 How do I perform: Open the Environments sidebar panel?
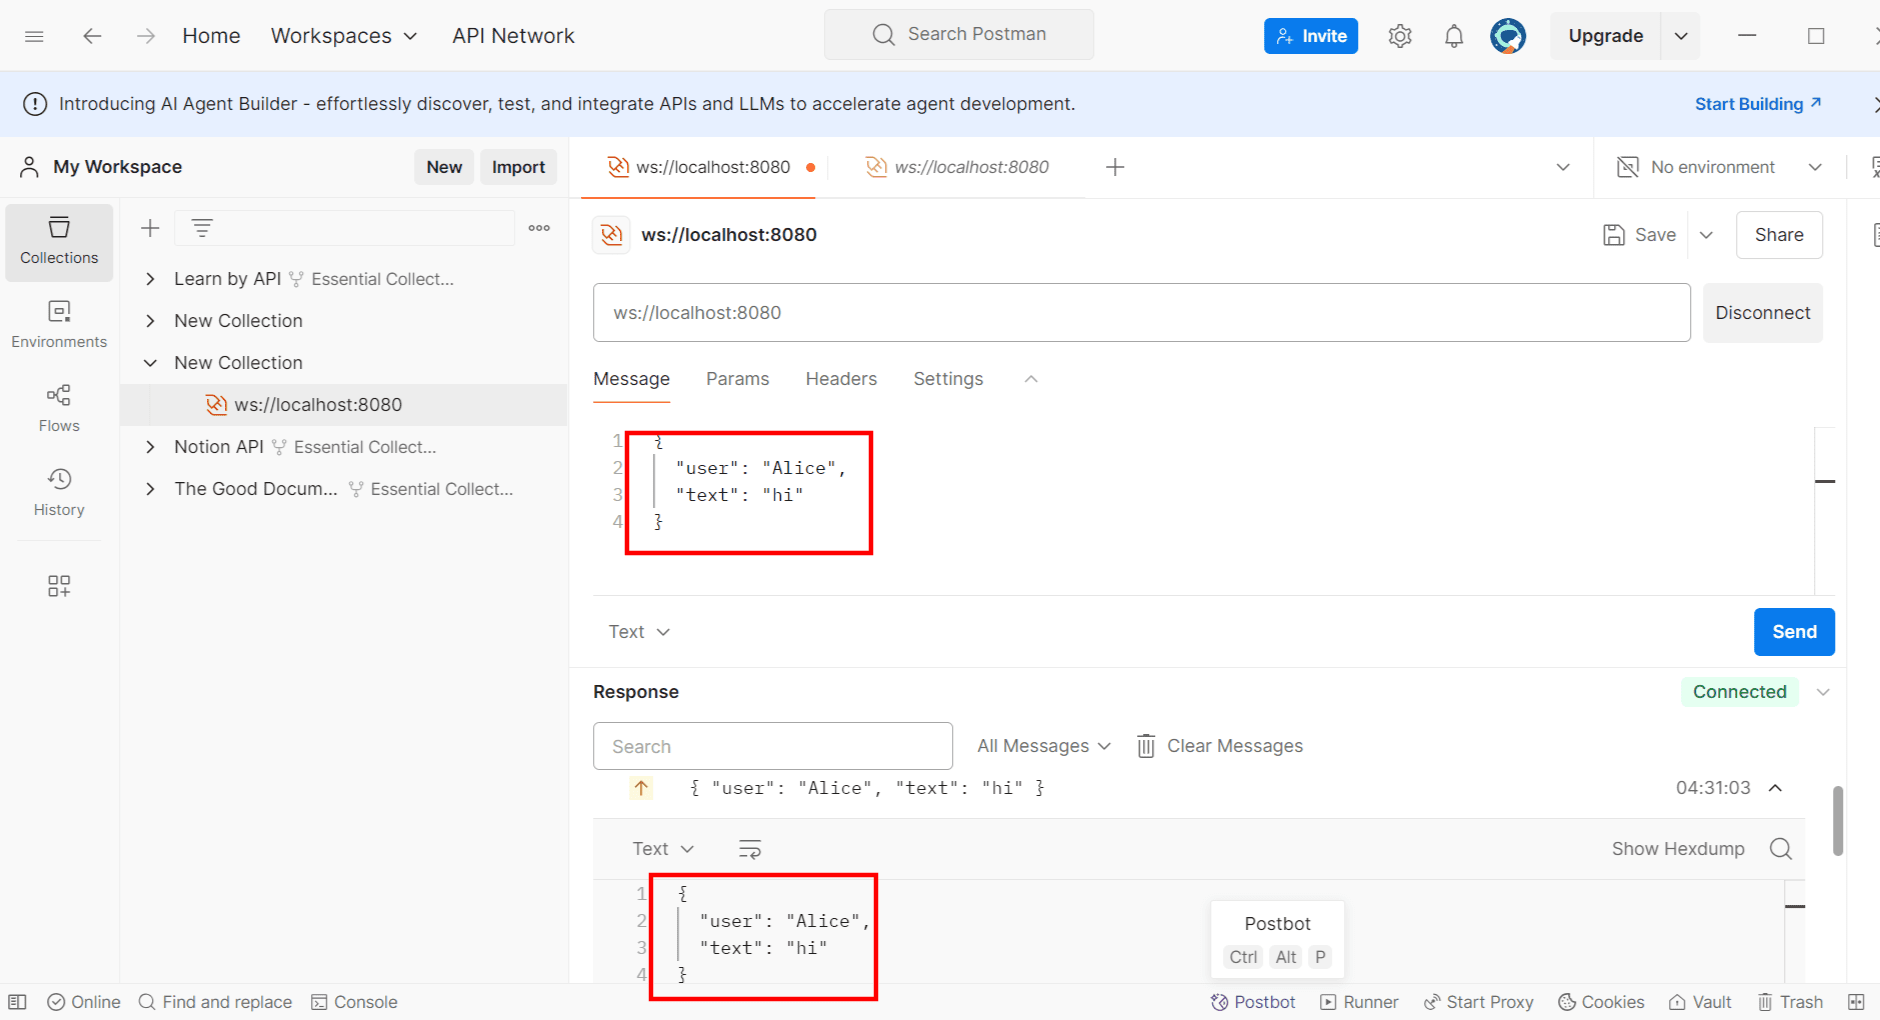[58, 322]
